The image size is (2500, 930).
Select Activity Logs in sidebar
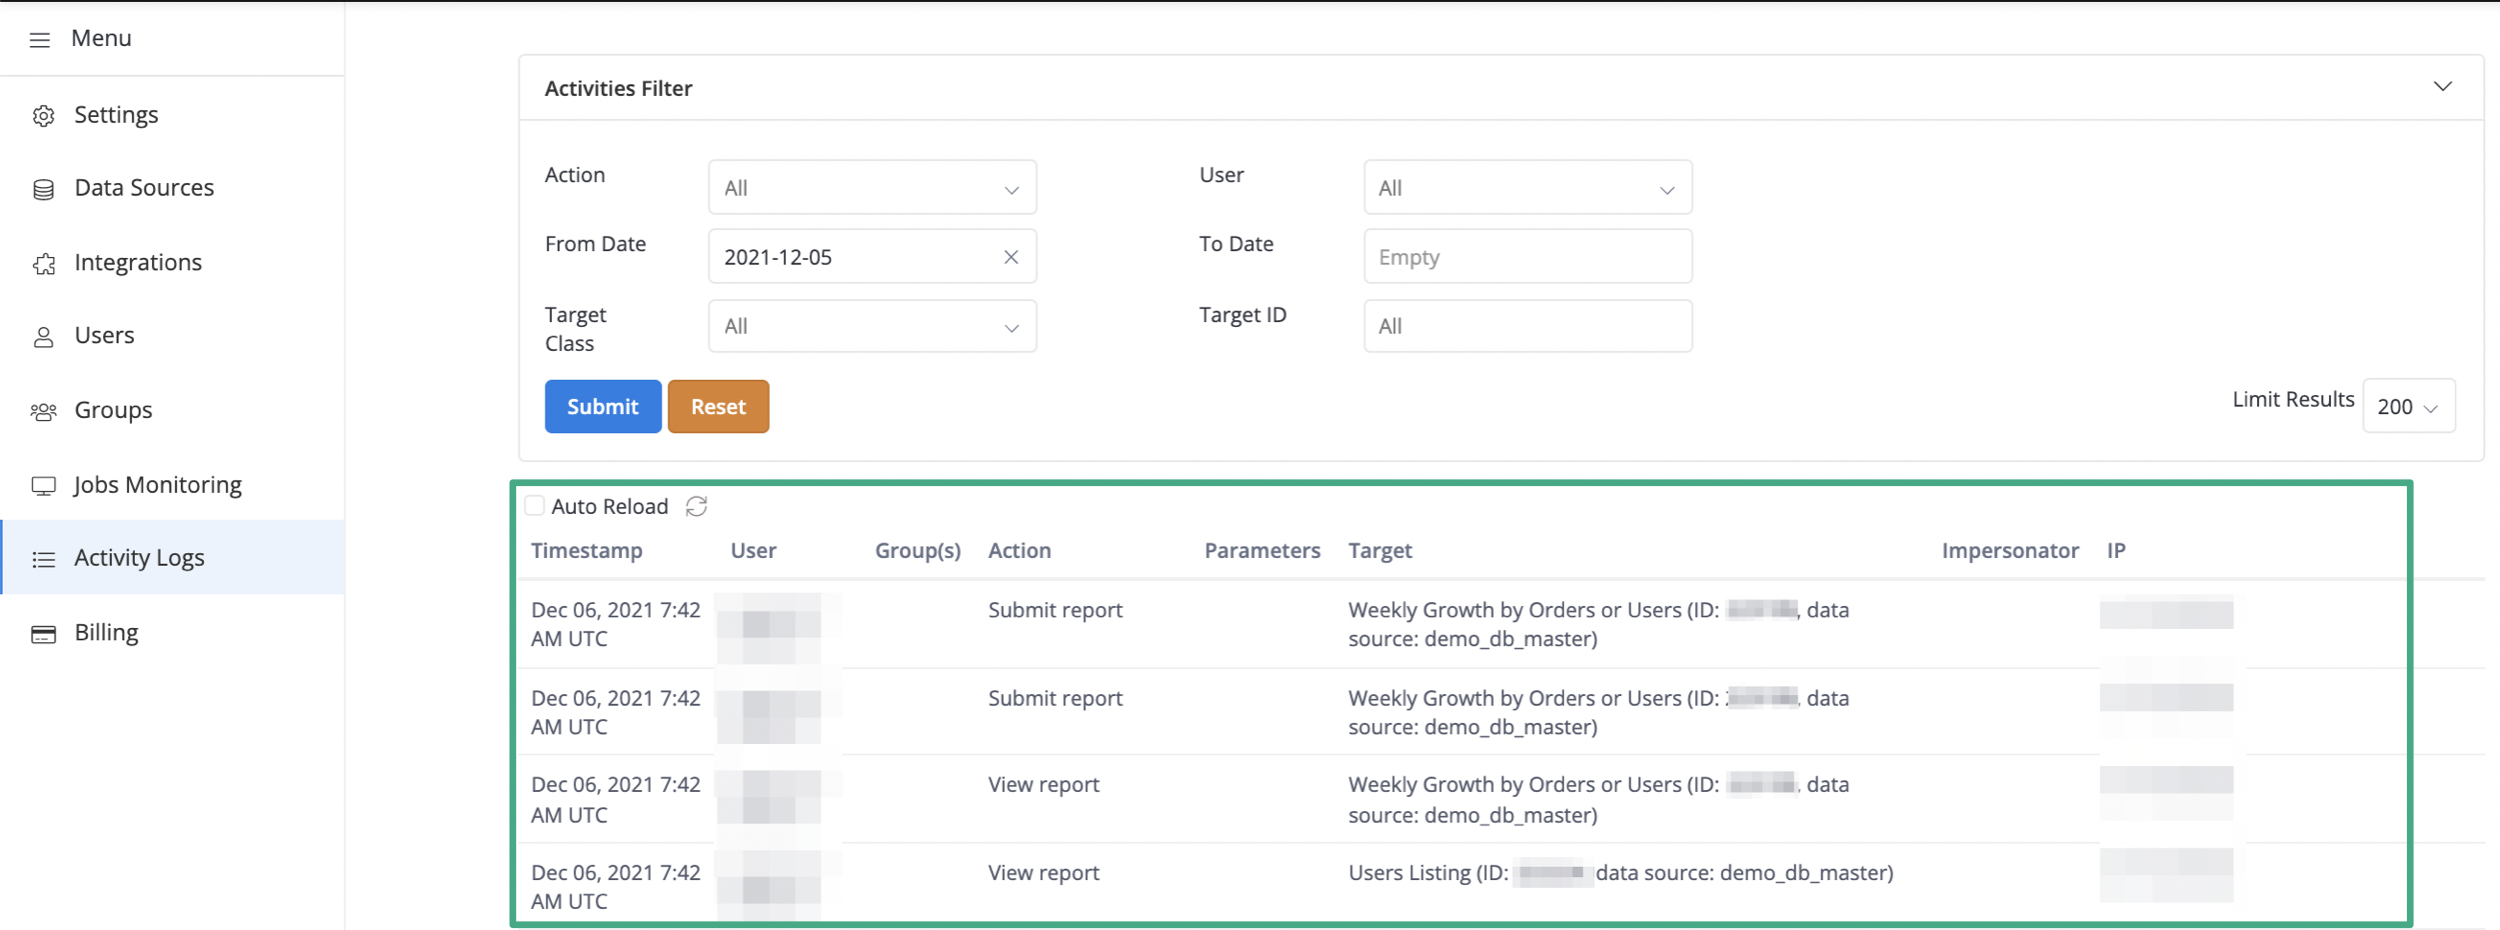pos(173,557)
